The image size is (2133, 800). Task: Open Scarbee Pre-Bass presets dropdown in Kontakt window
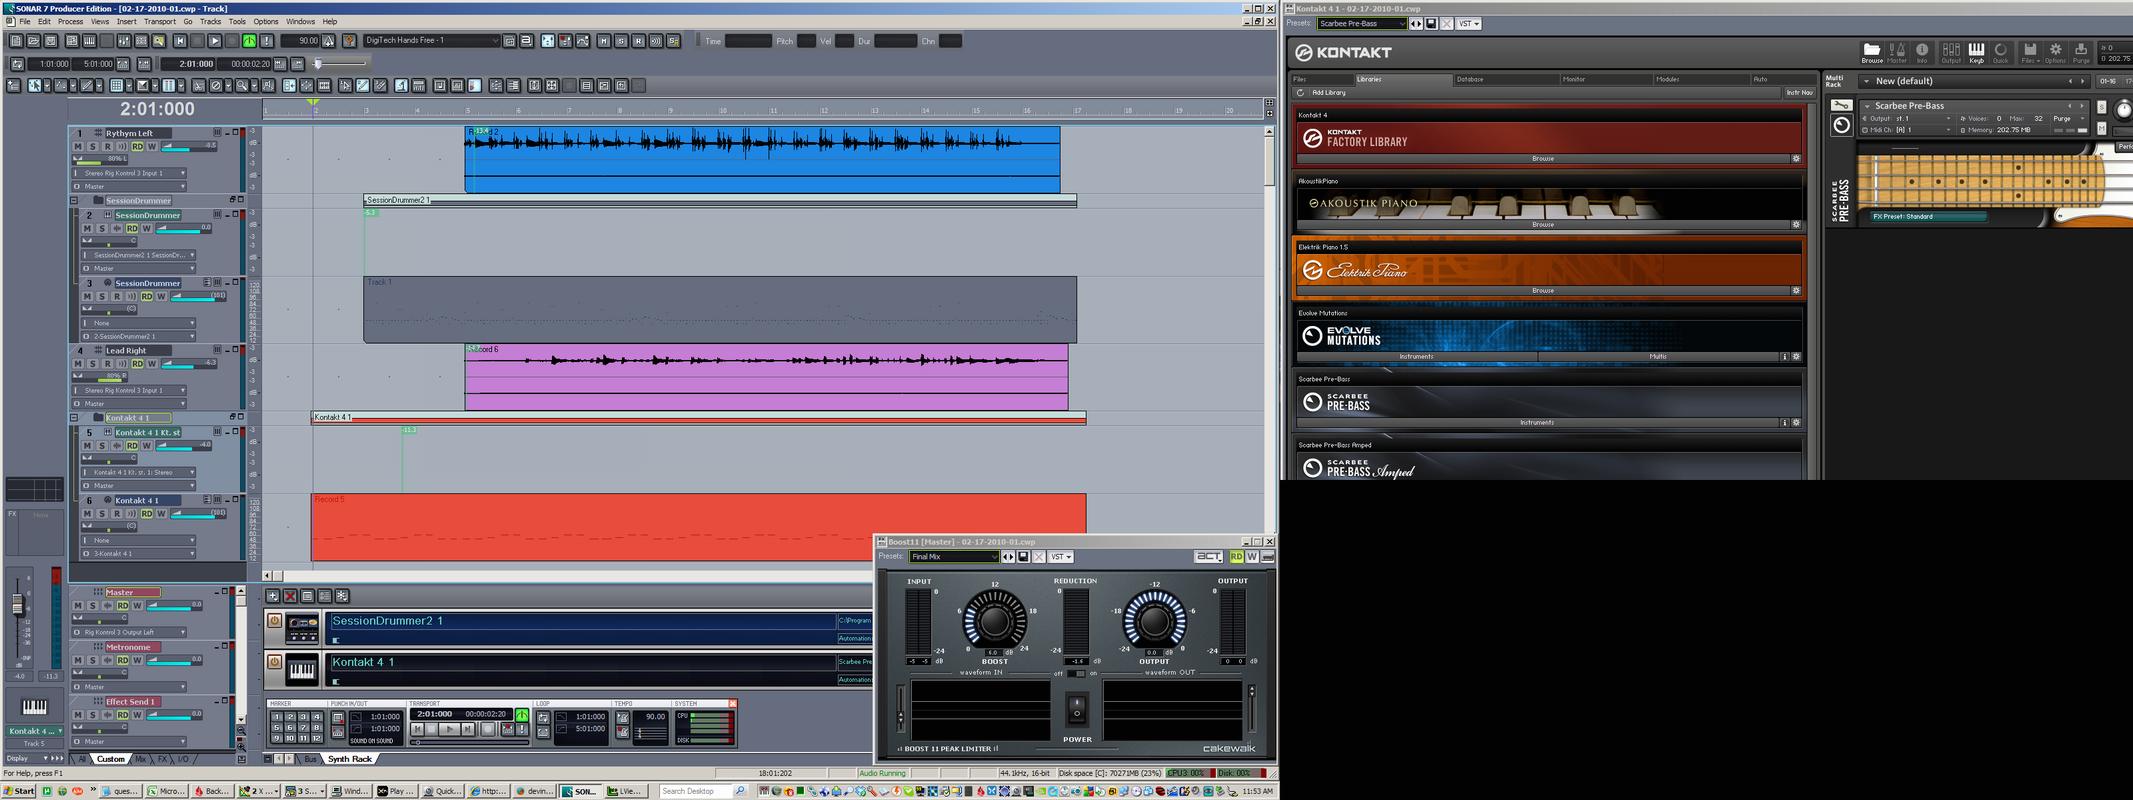coord(1362,24)
